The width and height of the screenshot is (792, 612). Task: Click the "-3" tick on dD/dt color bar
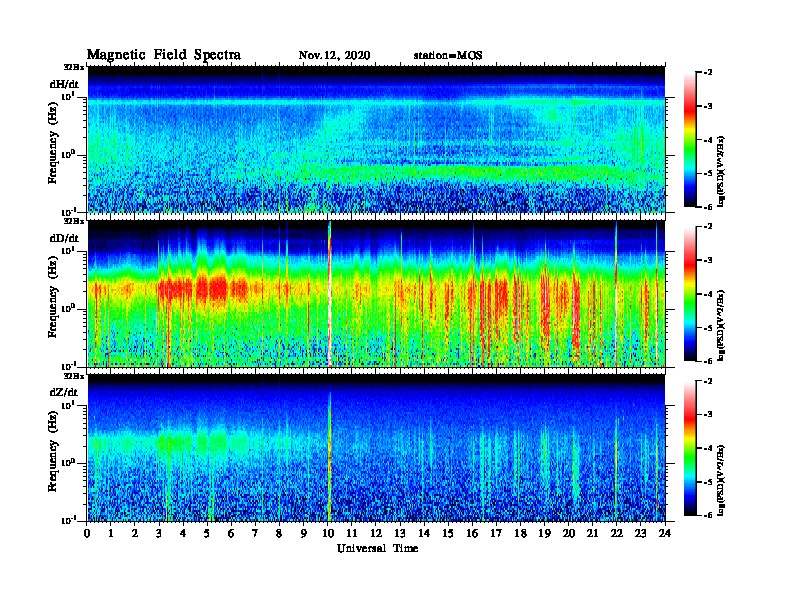coord(707,261)
